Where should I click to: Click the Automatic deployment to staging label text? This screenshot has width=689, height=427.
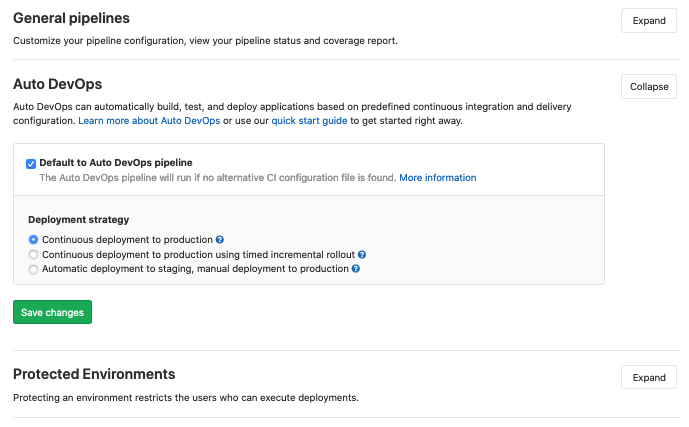pos(195,269)
